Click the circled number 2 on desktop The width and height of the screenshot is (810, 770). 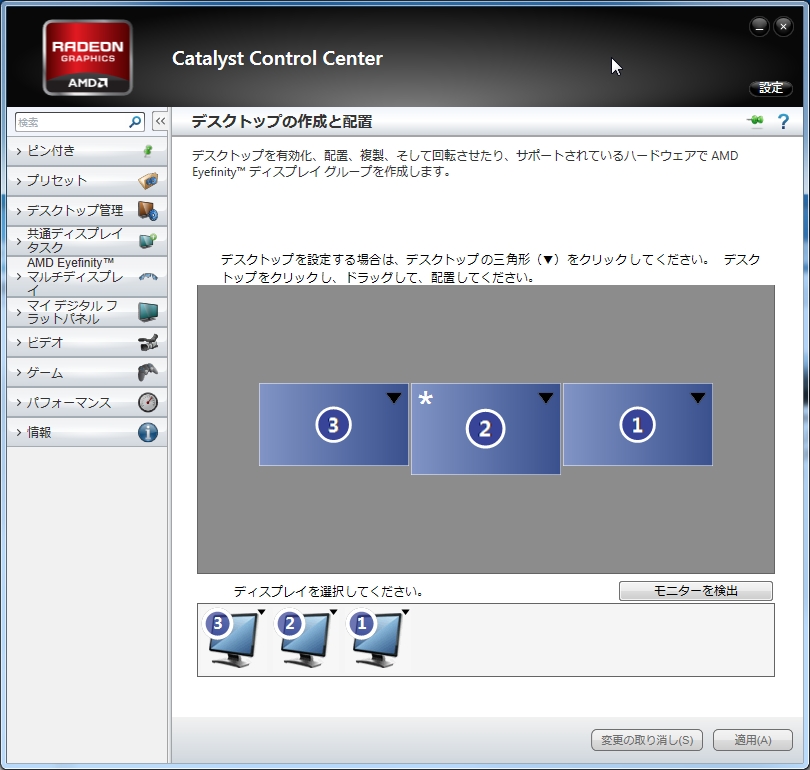coord(485,429)
